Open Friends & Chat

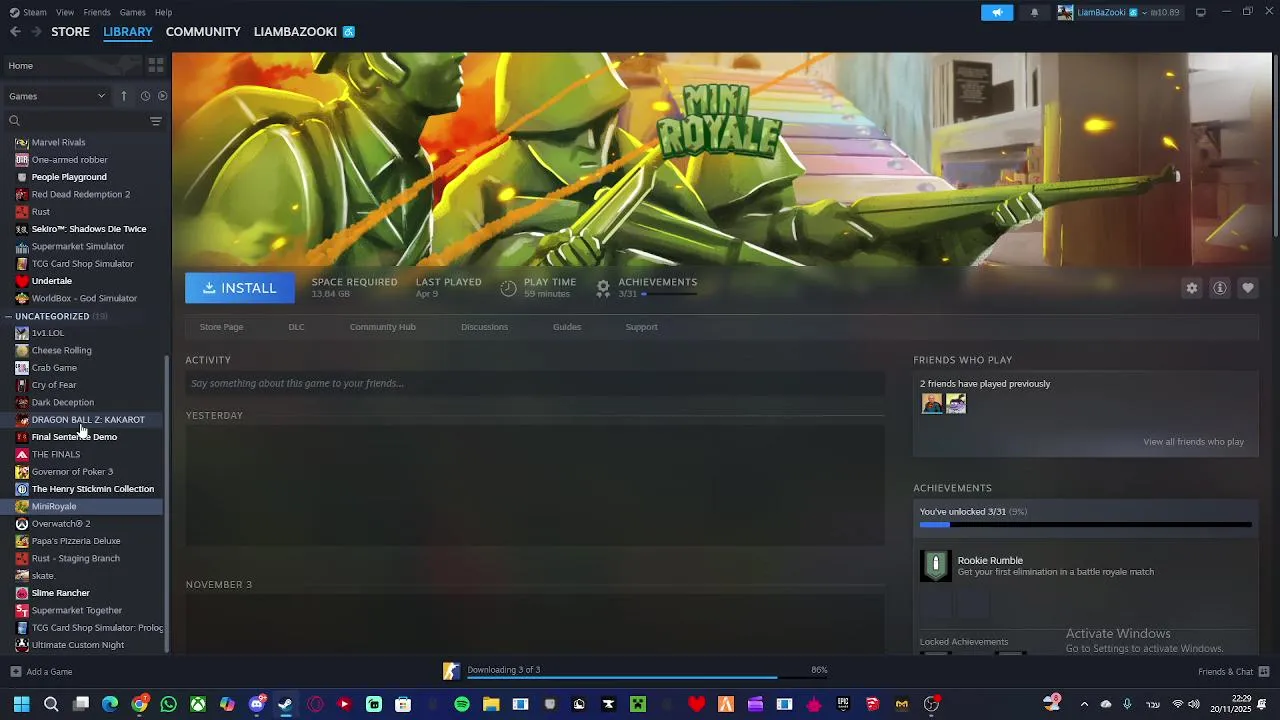point(1233,672)
